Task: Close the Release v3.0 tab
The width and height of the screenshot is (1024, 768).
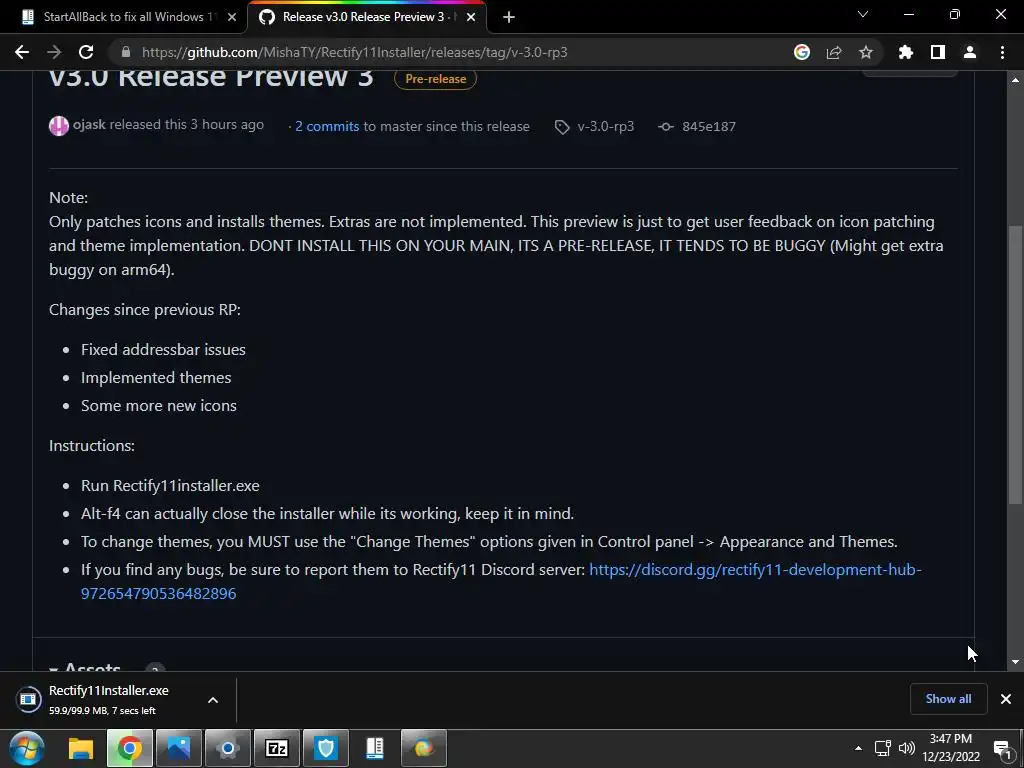Action: pos(471,17)
